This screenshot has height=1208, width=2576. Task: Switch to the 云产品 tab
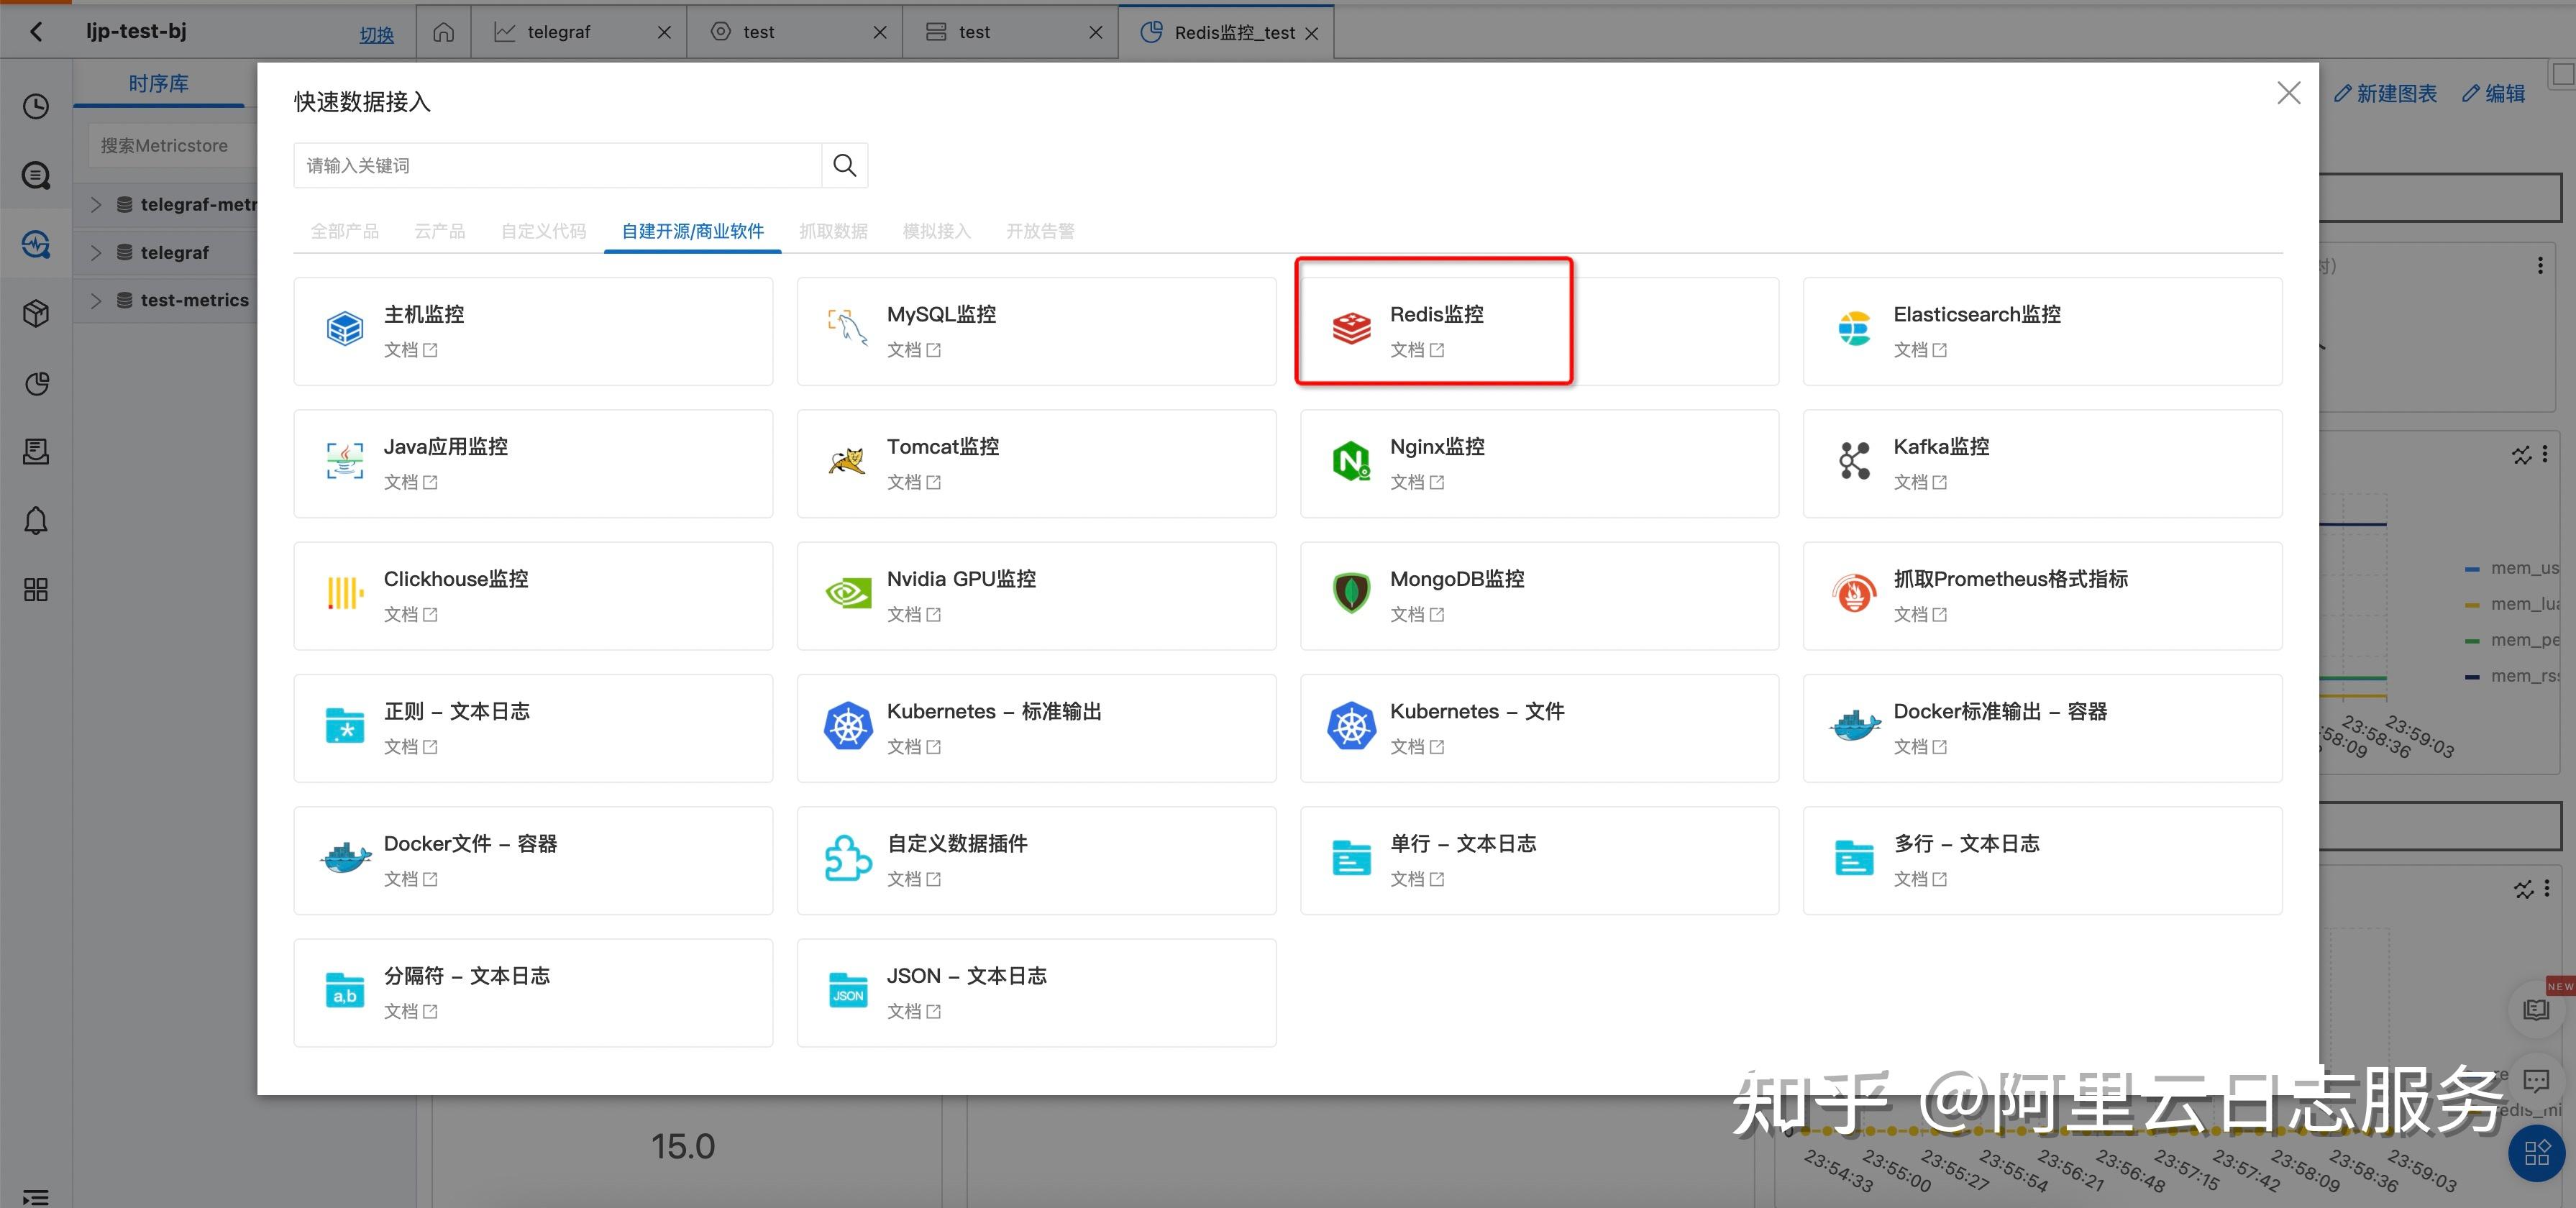pyautogui.click(x=439, y=231)
